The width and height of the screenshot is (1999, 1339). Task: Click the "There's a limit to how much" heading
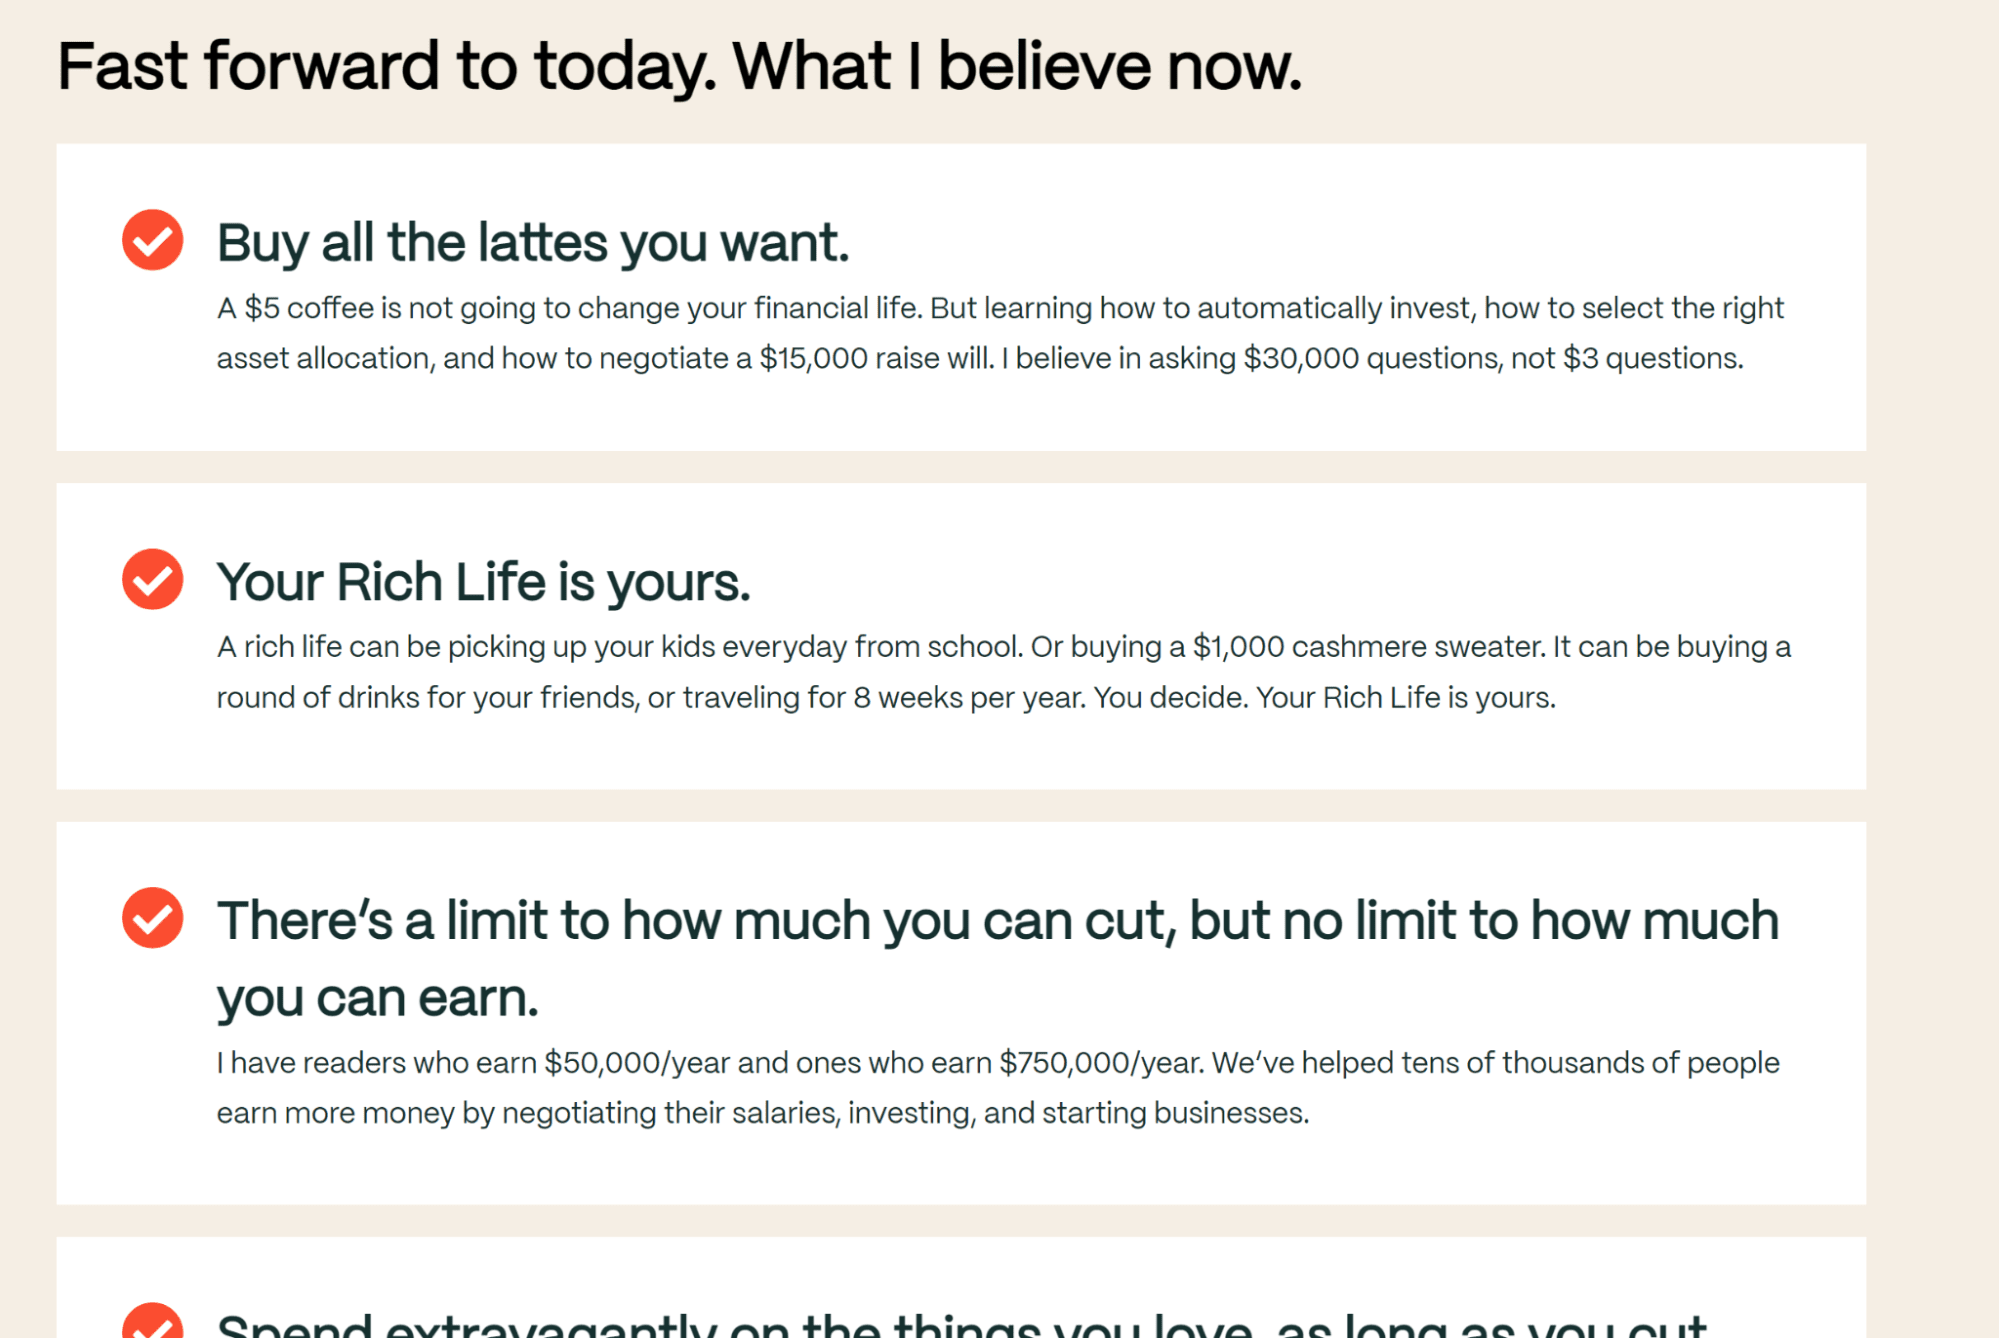(x=997, y=920)
